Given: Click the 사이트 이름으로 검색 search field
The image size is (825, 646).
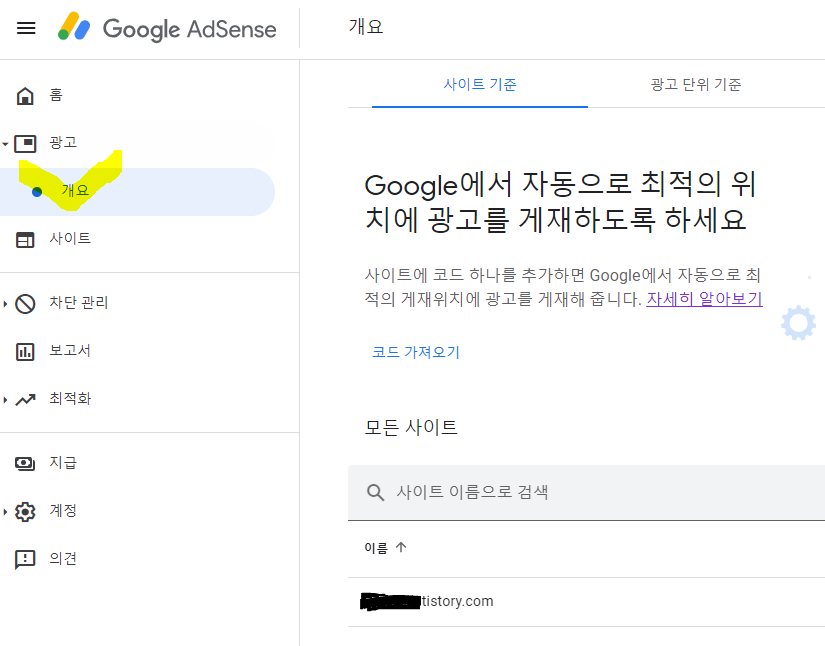Looking at the screenshot, I should [586, 493].
